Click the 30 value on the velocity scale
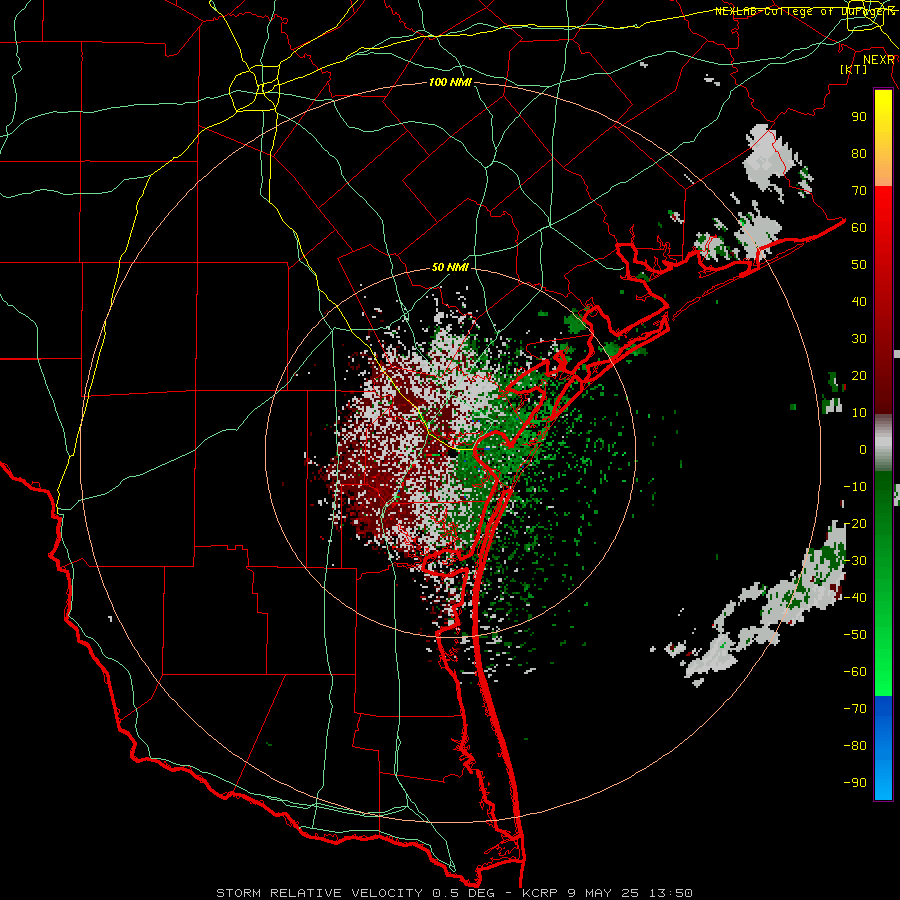This screenshot has width=900, height=900. pyautogui.click(x=859, y=339)
